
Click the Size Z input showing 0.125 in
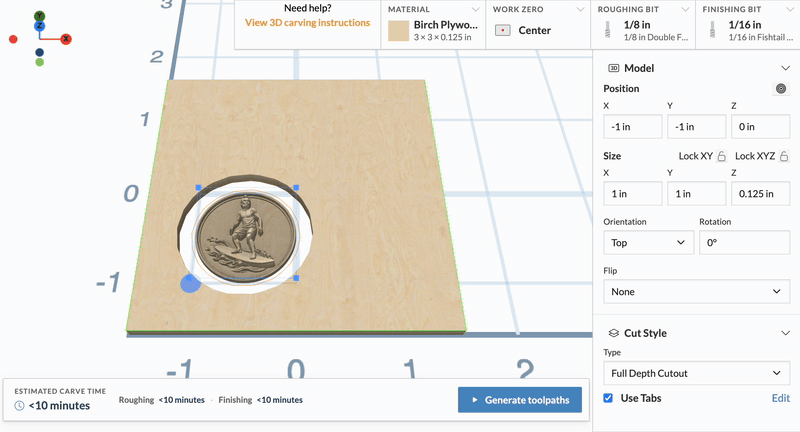pos(761,194)
